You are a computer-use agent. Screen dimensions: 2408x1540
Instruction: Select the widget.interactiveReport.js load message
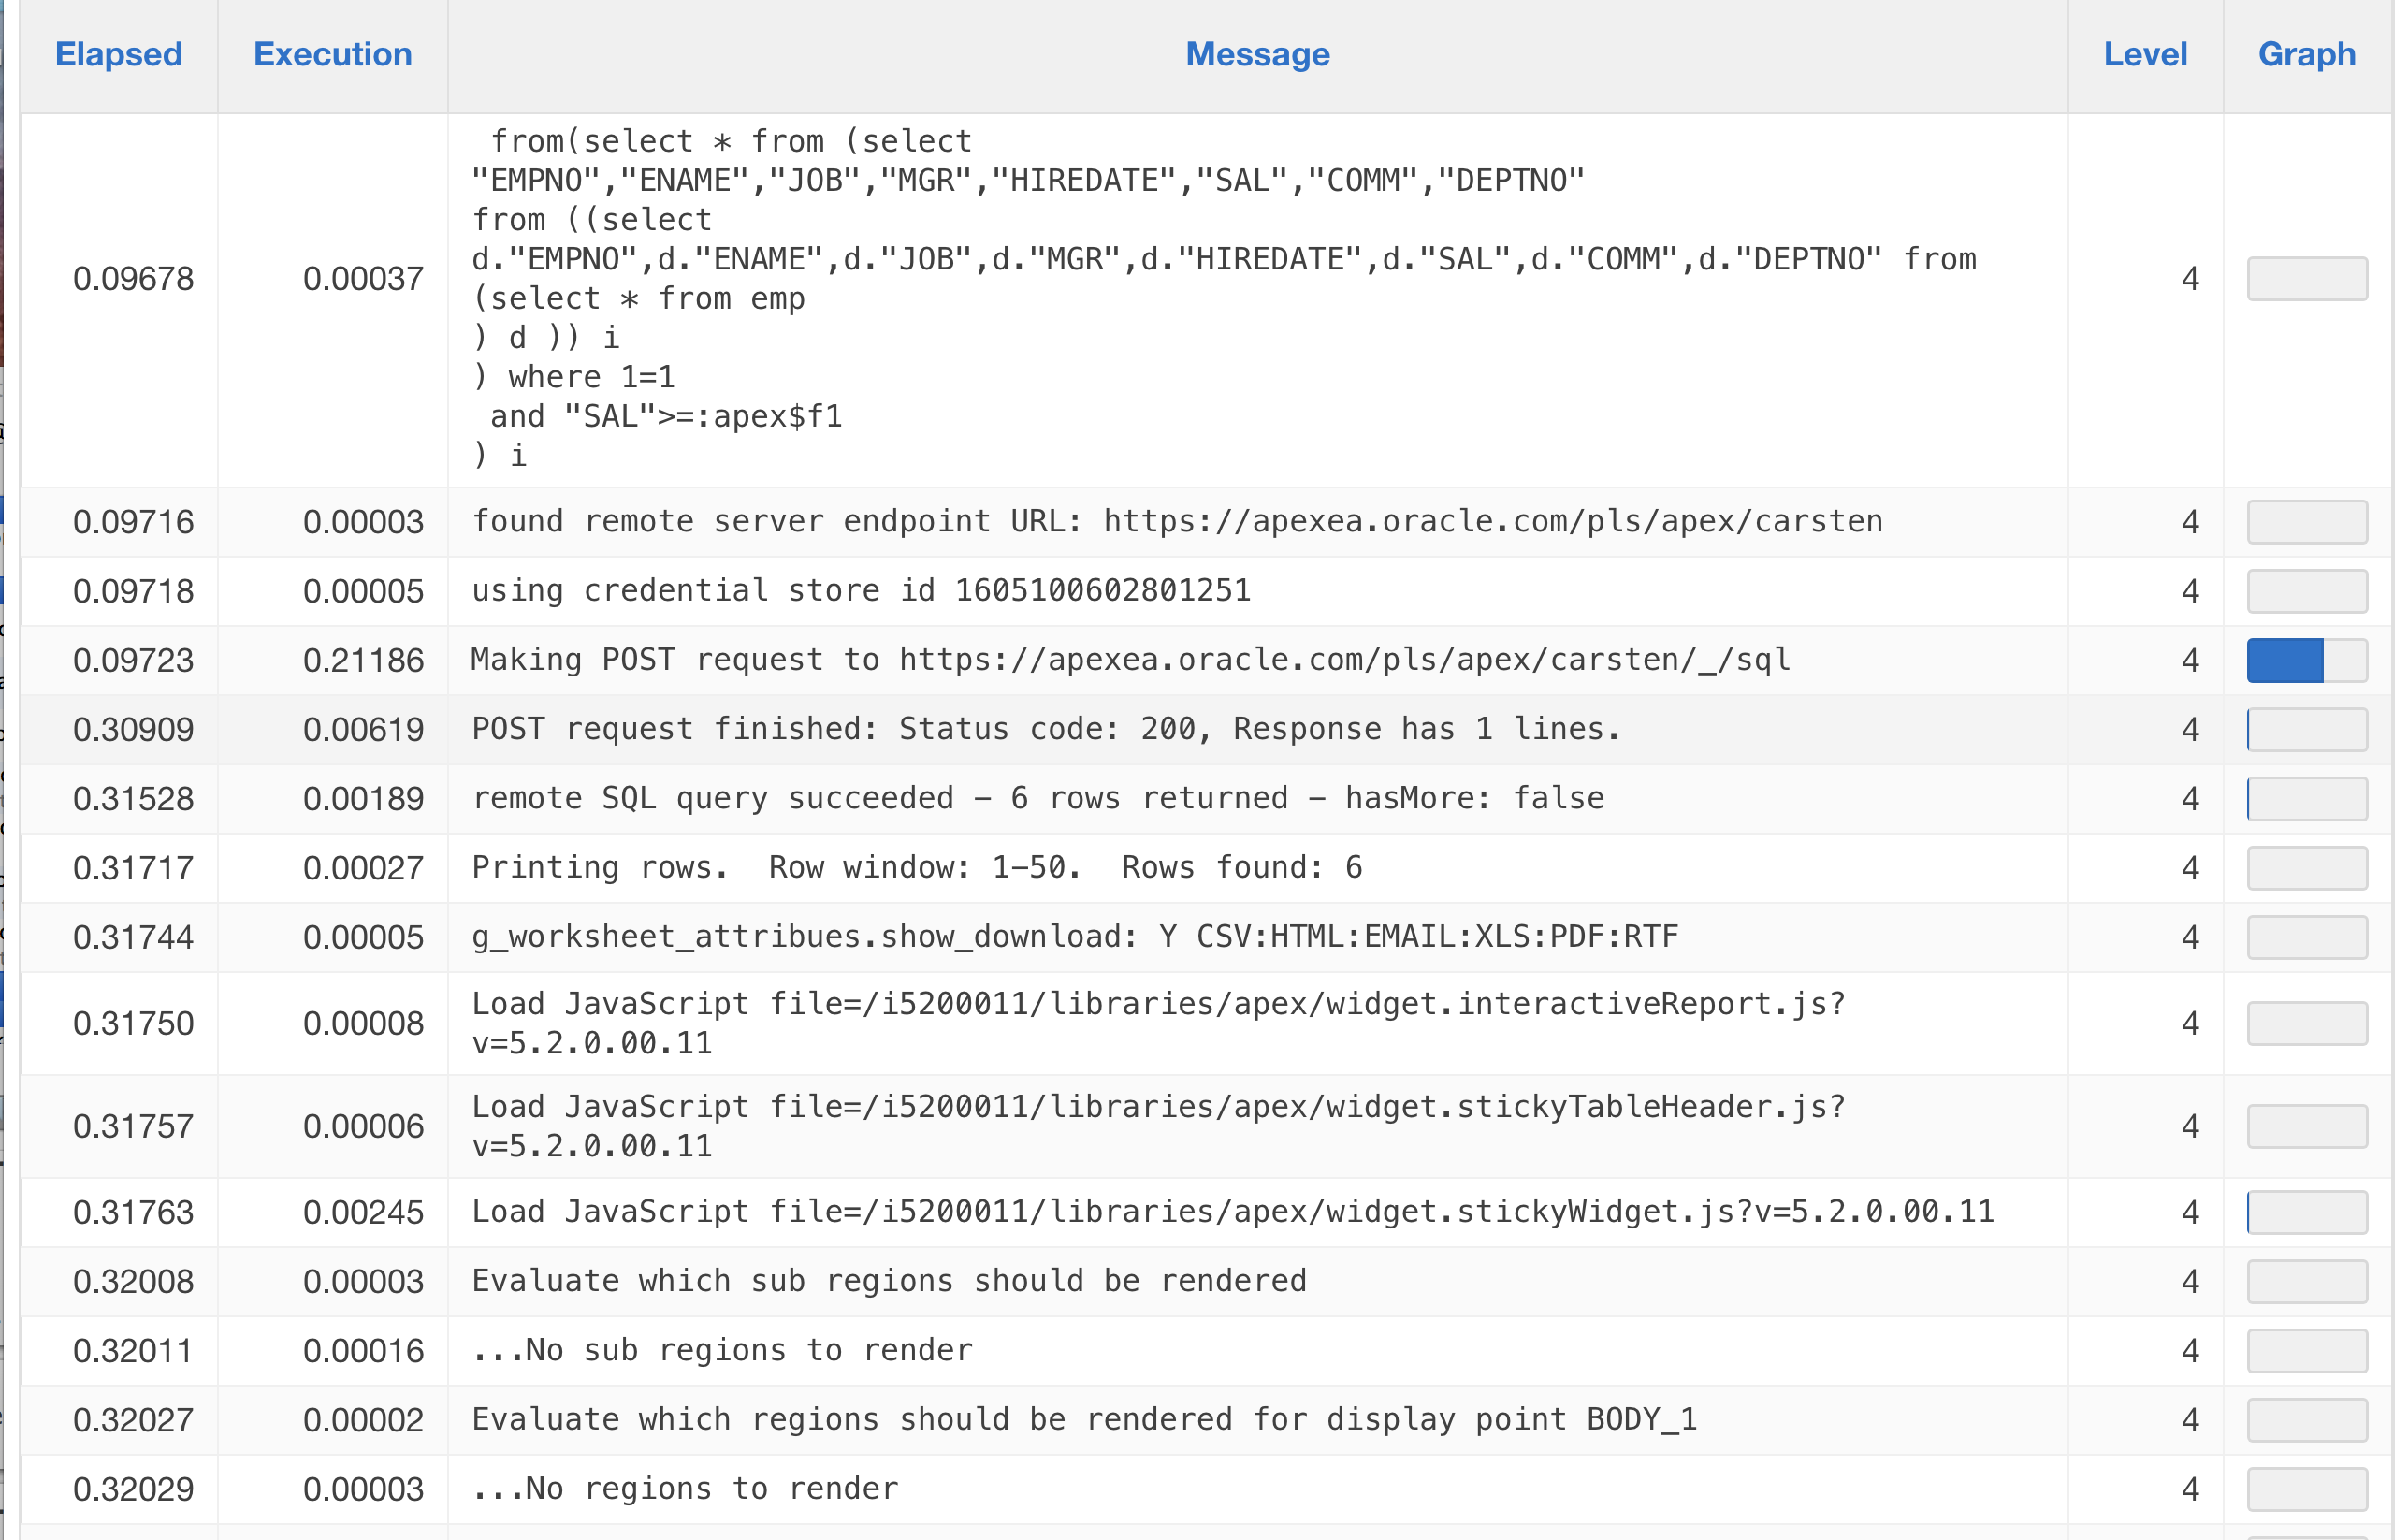tap(1158, 1023)
